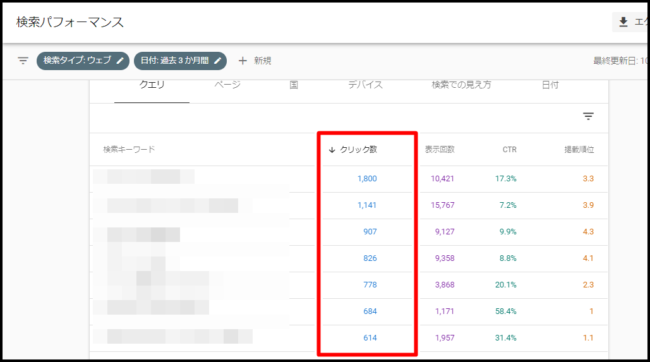Open the 検索での見え方 tab
650x362 pixels.
(461, 85)
